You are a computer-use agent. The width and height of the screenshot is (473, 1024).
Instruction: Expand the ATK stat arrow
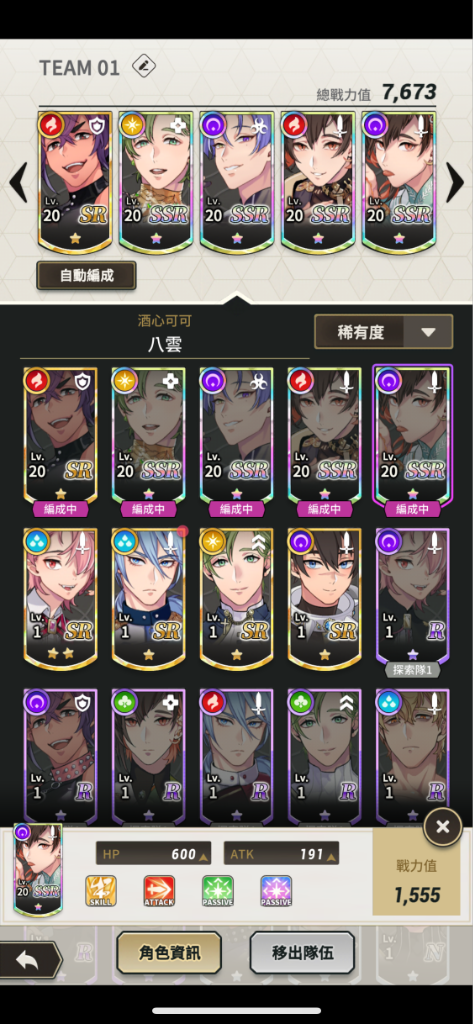[333, 855]
